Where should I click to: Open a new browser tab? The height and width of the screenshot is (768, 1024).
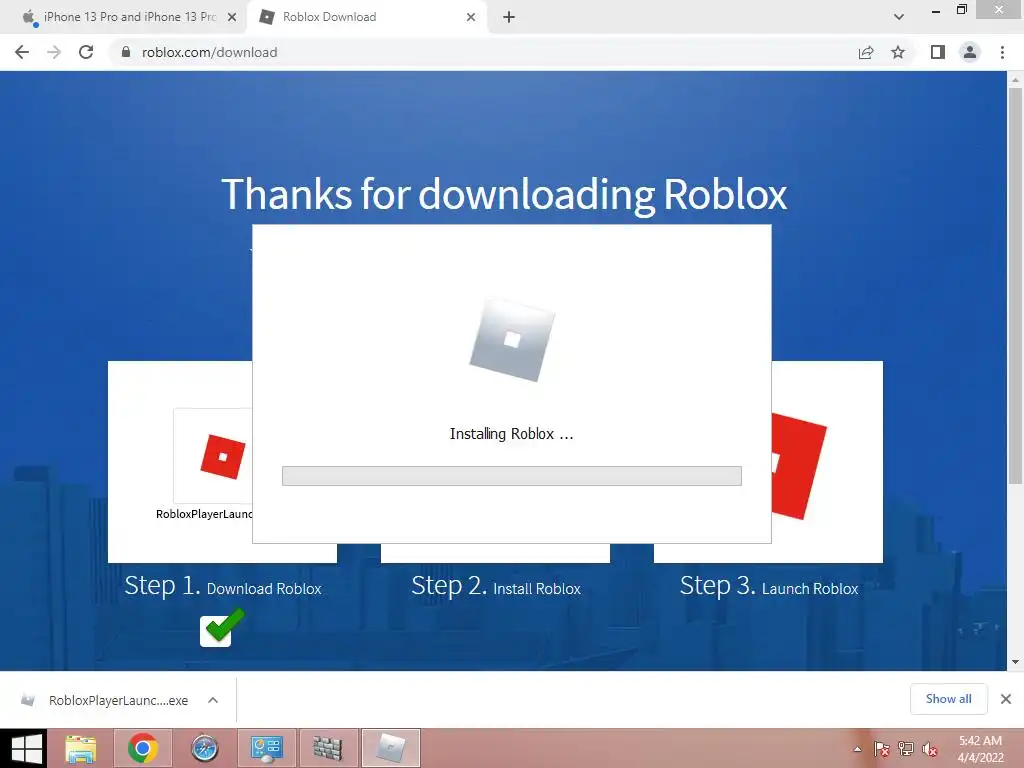pyautogui.click(x=509, y=17)
